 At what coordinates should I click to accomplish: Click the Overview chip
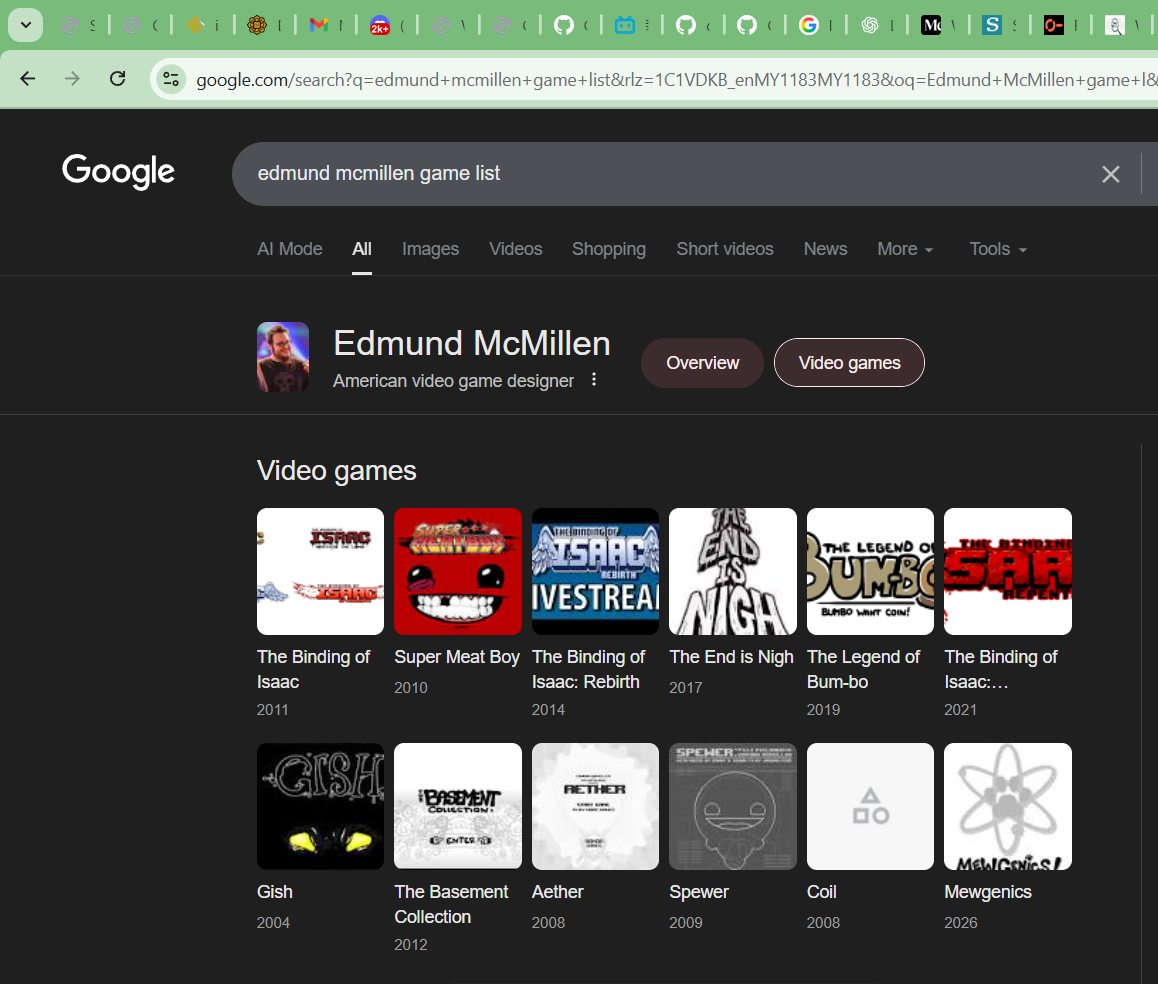(702, 363)
